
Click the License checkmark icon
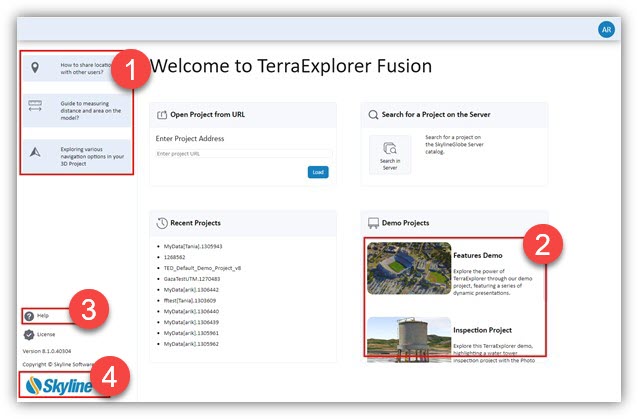(29, 334)
